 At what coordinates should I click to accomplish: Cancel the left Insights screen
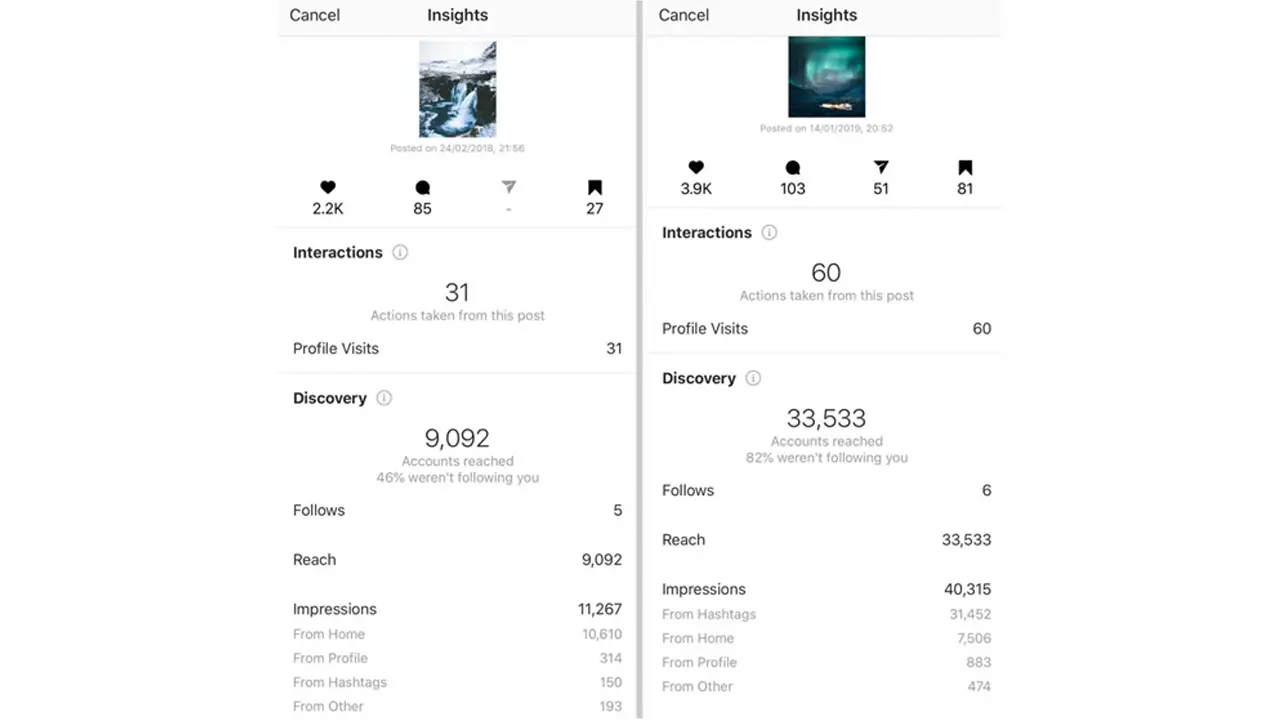pyautogui.click(x=315, y=15)
